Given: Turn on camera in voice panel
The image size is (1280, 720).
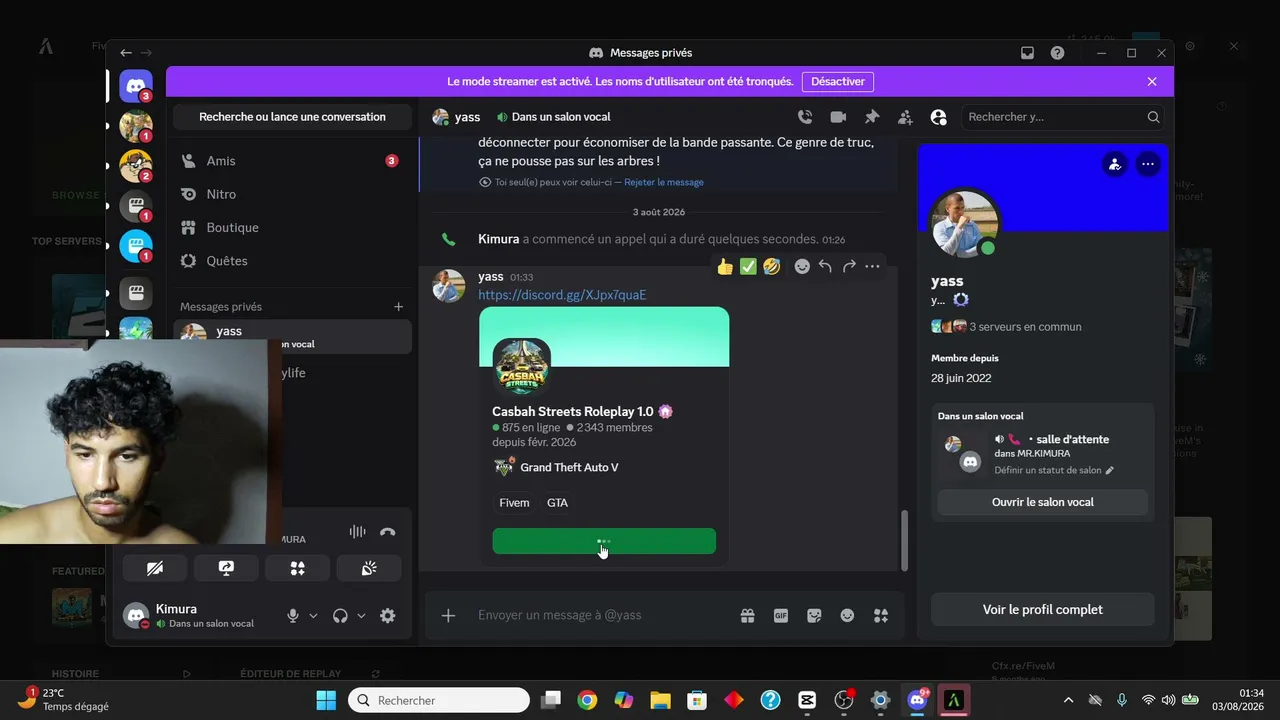Looking at the screenshot, I should (155, 568).
